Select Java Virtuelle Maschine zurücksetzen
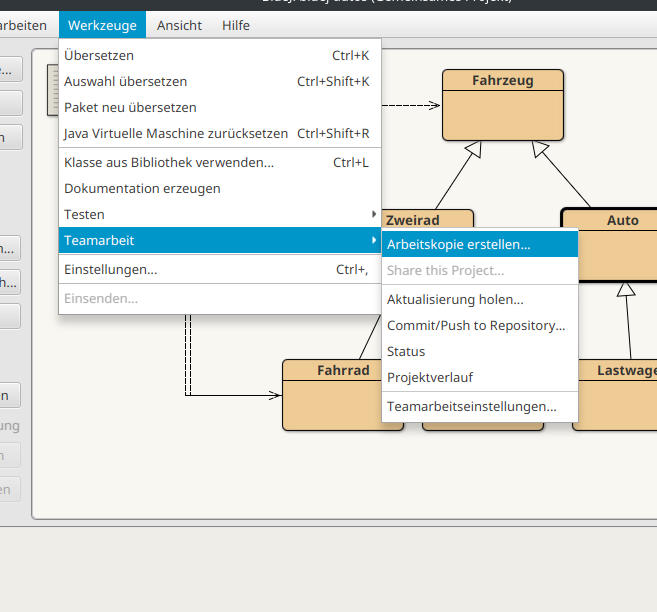657x612 pixels. 220,133
